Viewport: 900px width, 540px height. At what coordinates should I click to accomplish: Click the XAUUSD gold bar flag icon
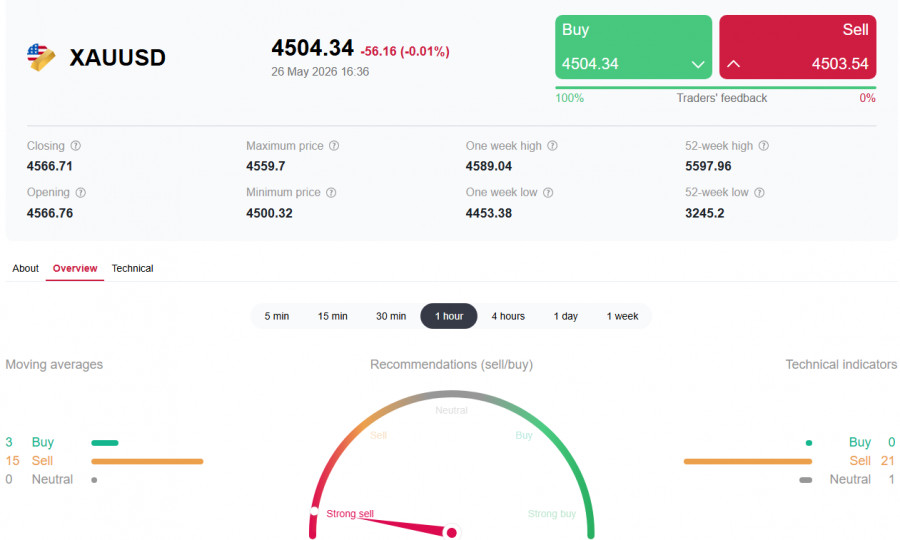click(41, 57)
